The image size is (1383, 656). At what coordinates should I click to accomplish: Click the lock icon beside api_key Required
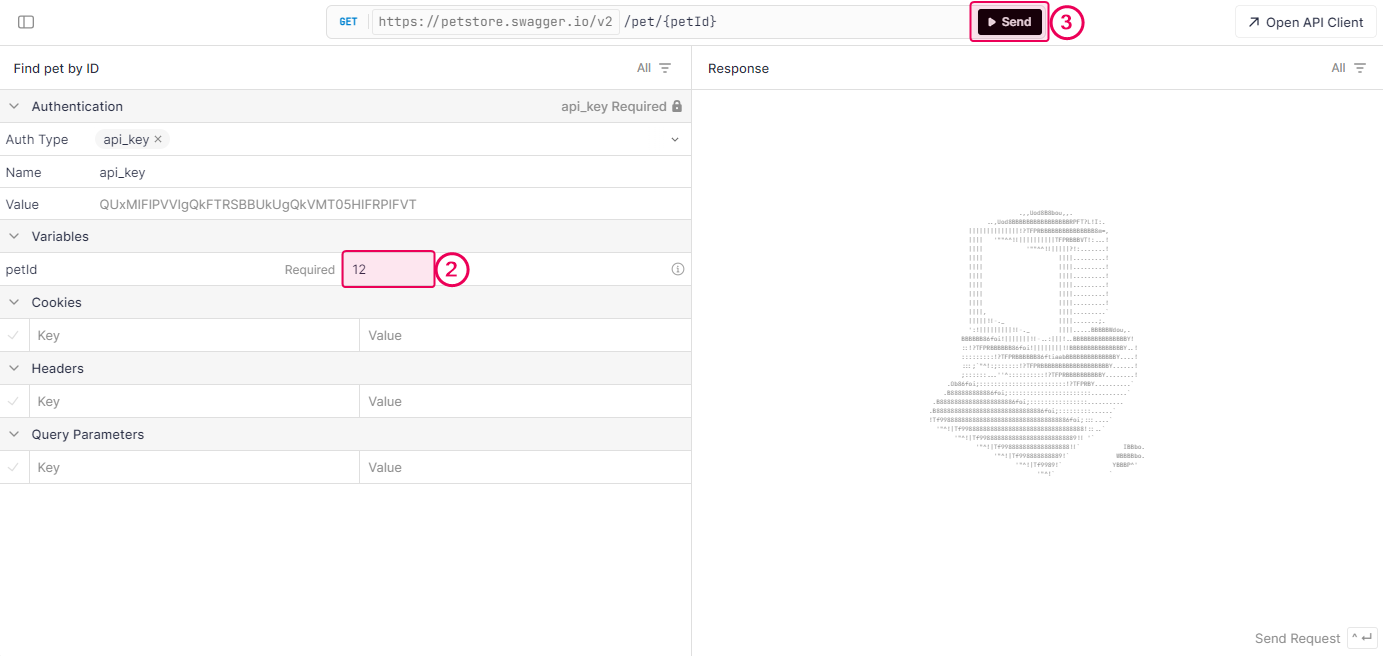677,106
